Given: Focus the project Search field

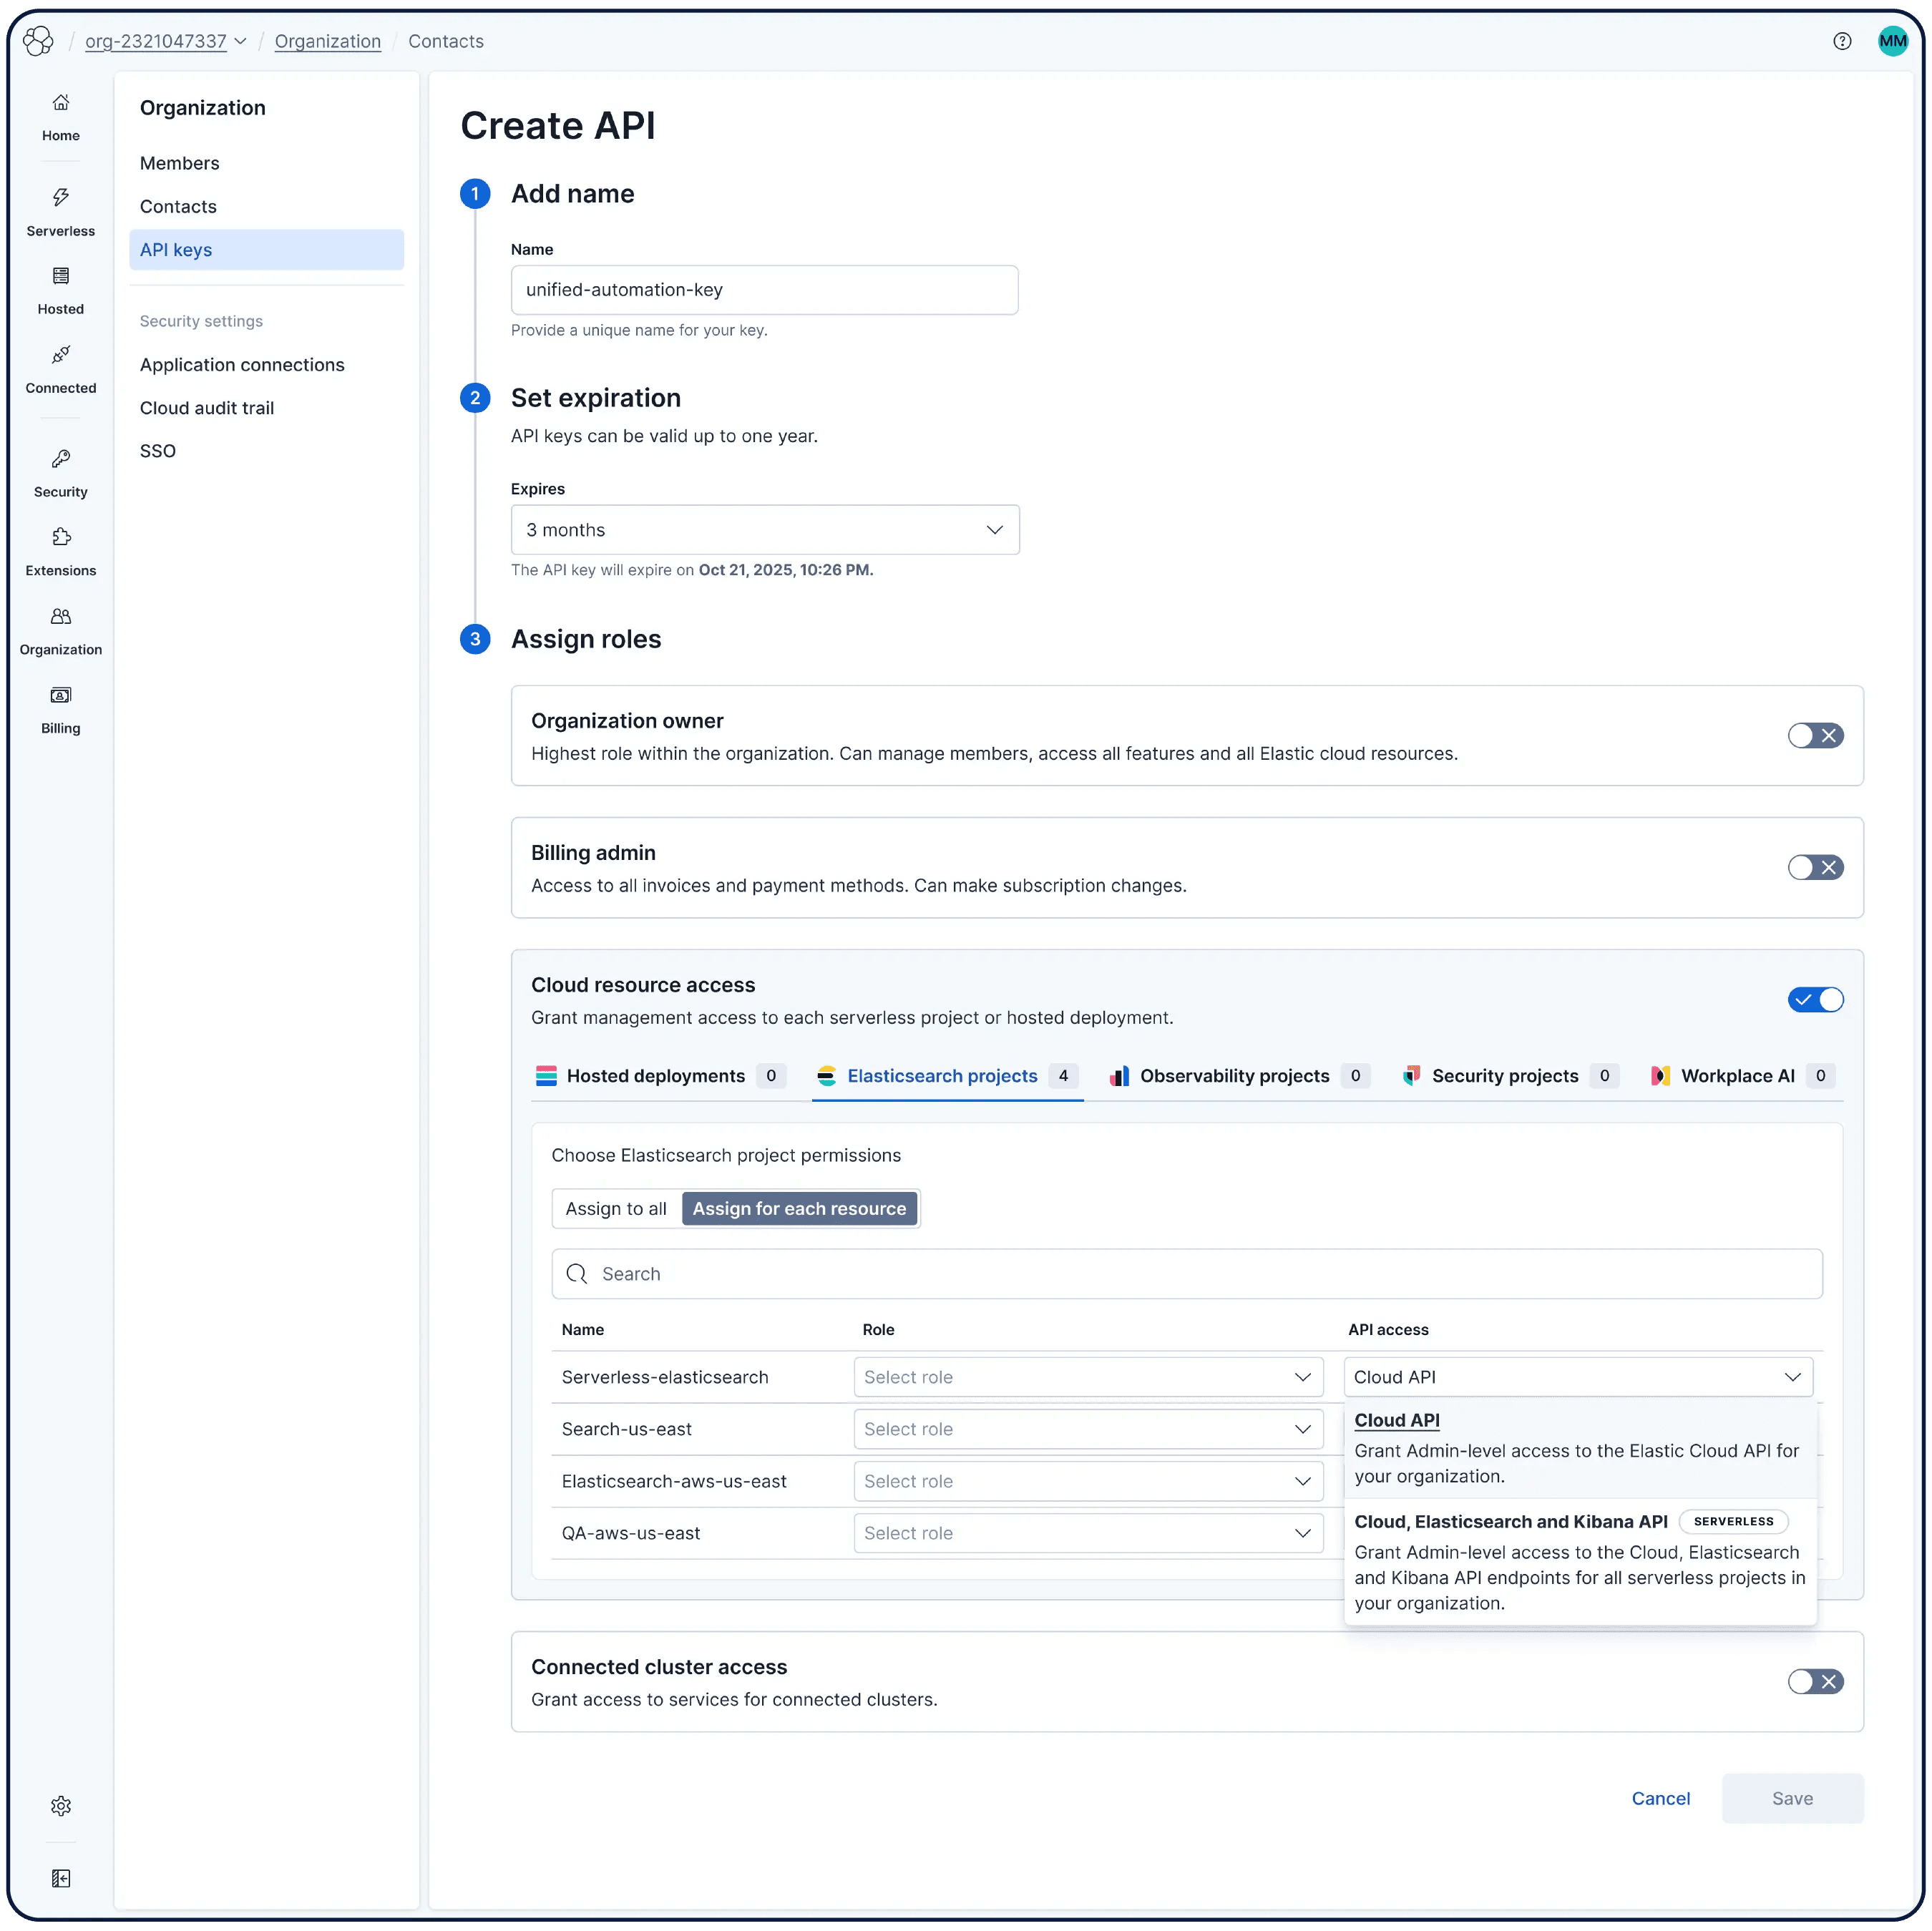Looking at the screenshot, I should 1186,1274.
